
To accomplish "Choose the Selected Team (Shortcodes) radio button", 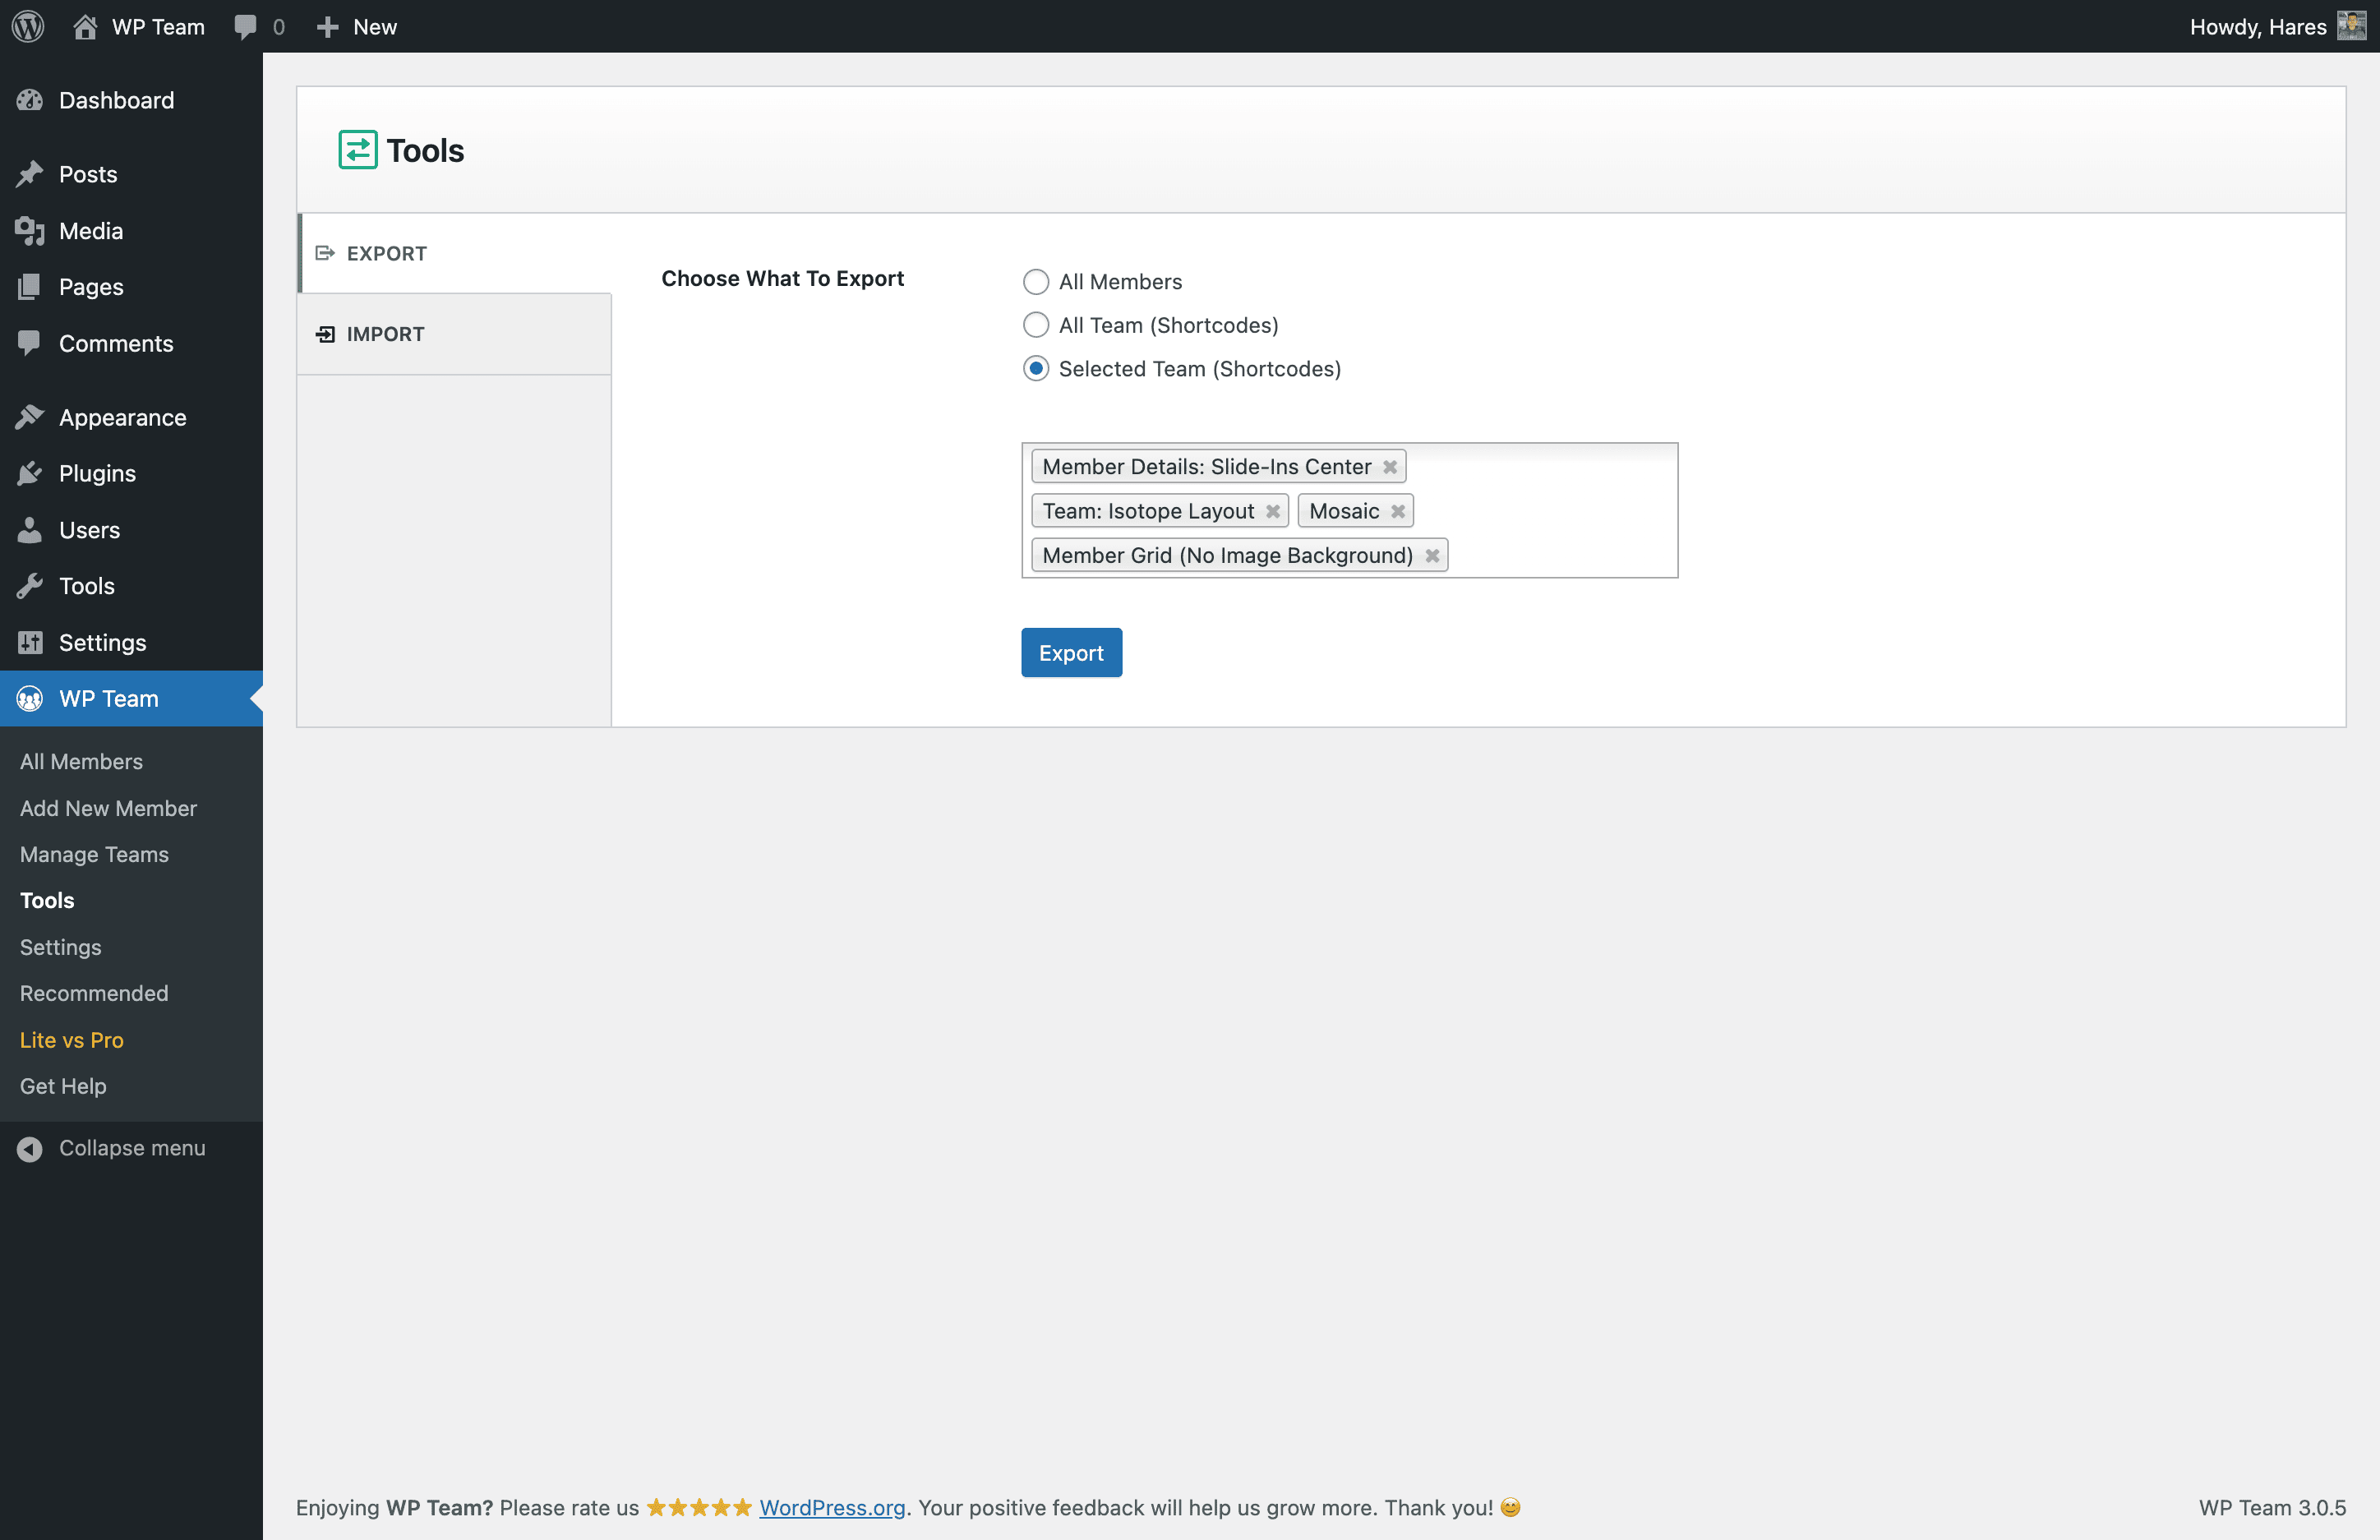I will pos(1036,369).
